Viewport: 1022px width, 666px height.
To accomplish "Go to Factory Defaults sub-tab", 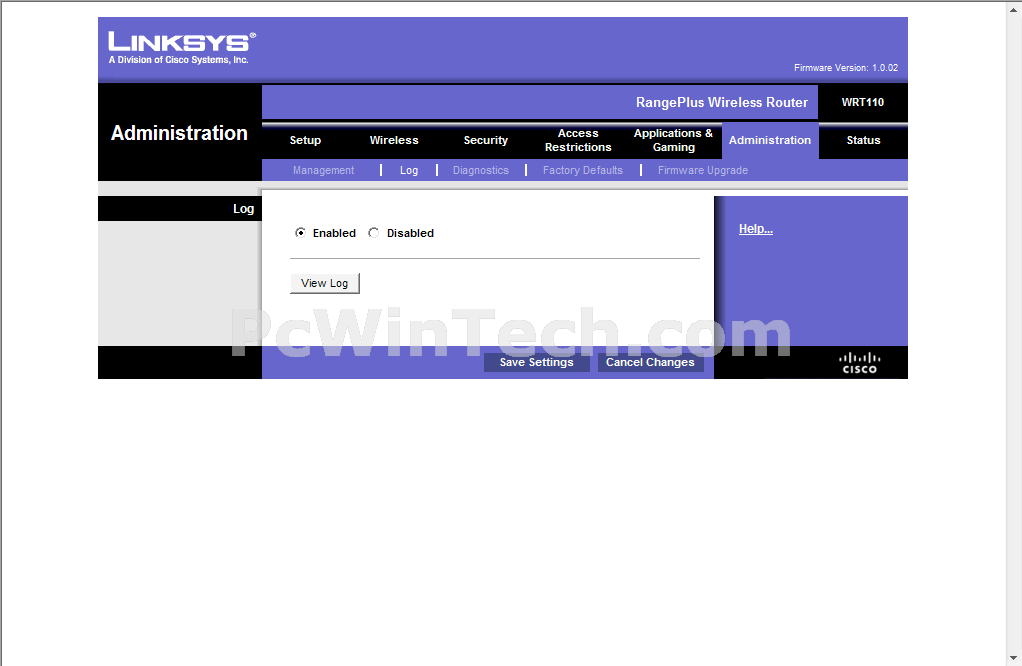I will pyautogui.click(x=583, y=170).
